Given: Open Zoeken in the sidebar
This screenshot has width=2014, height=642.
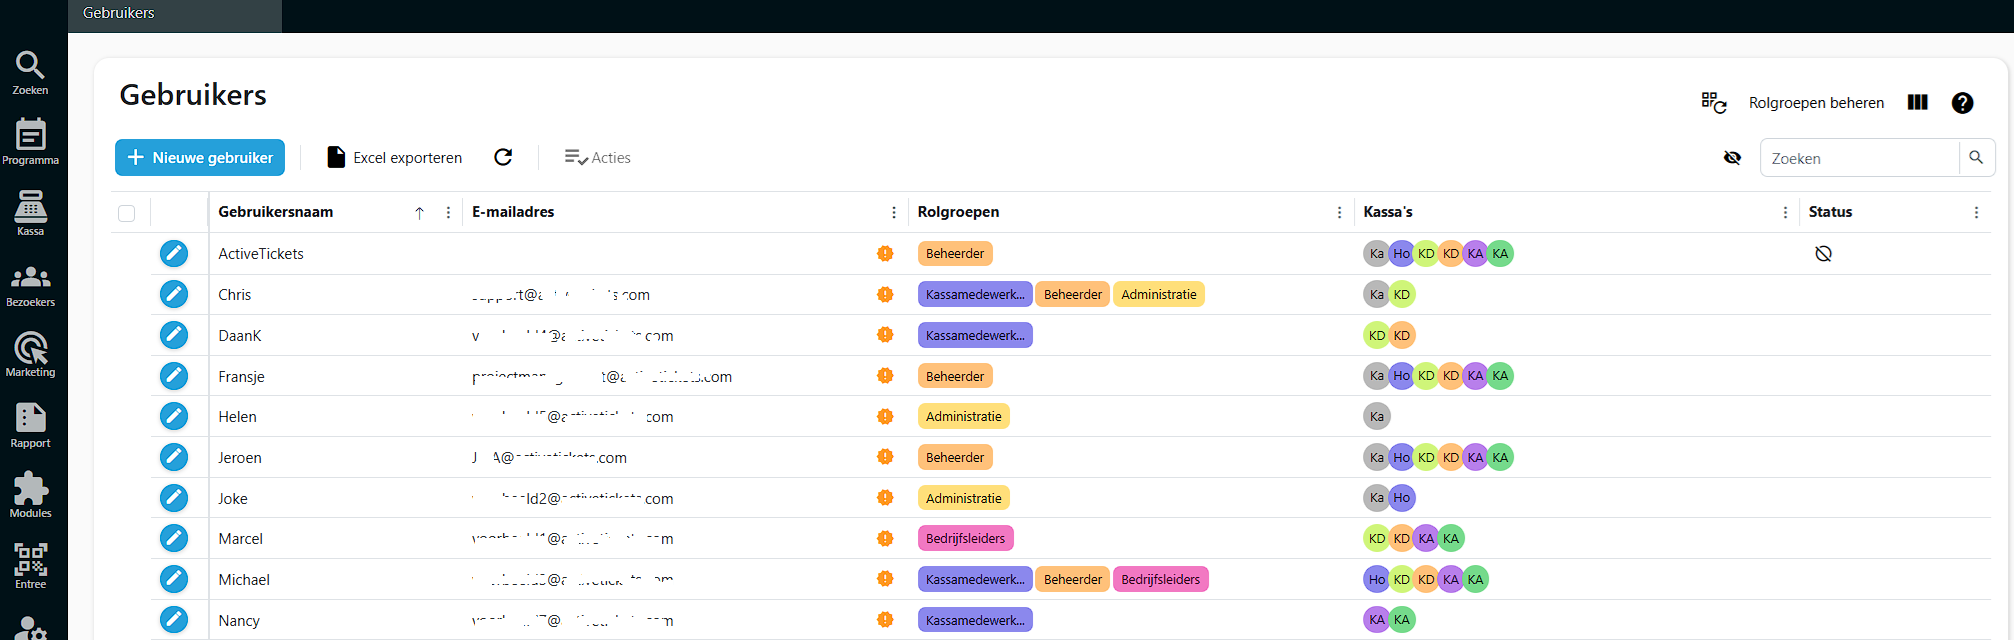Looking at the screenshot, I should 30,73.
